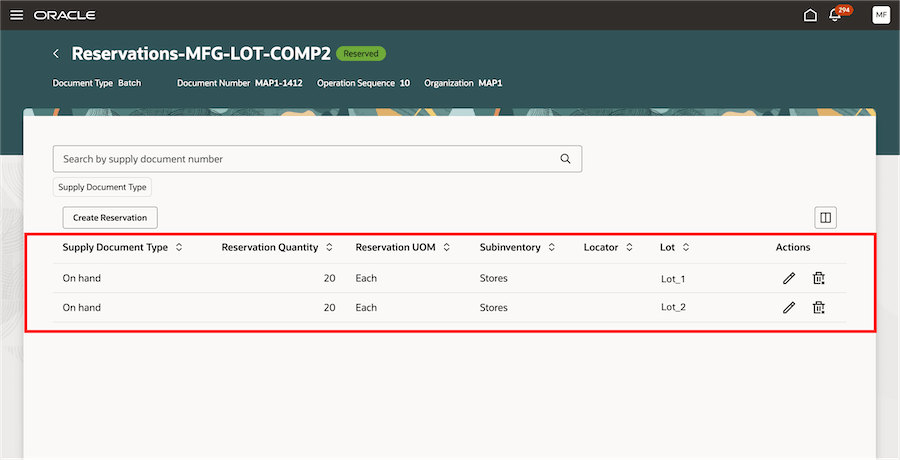Click quantity 20 in the Lot_1 row
This screenshot has width=900, height=460.
tap(329, 278)
